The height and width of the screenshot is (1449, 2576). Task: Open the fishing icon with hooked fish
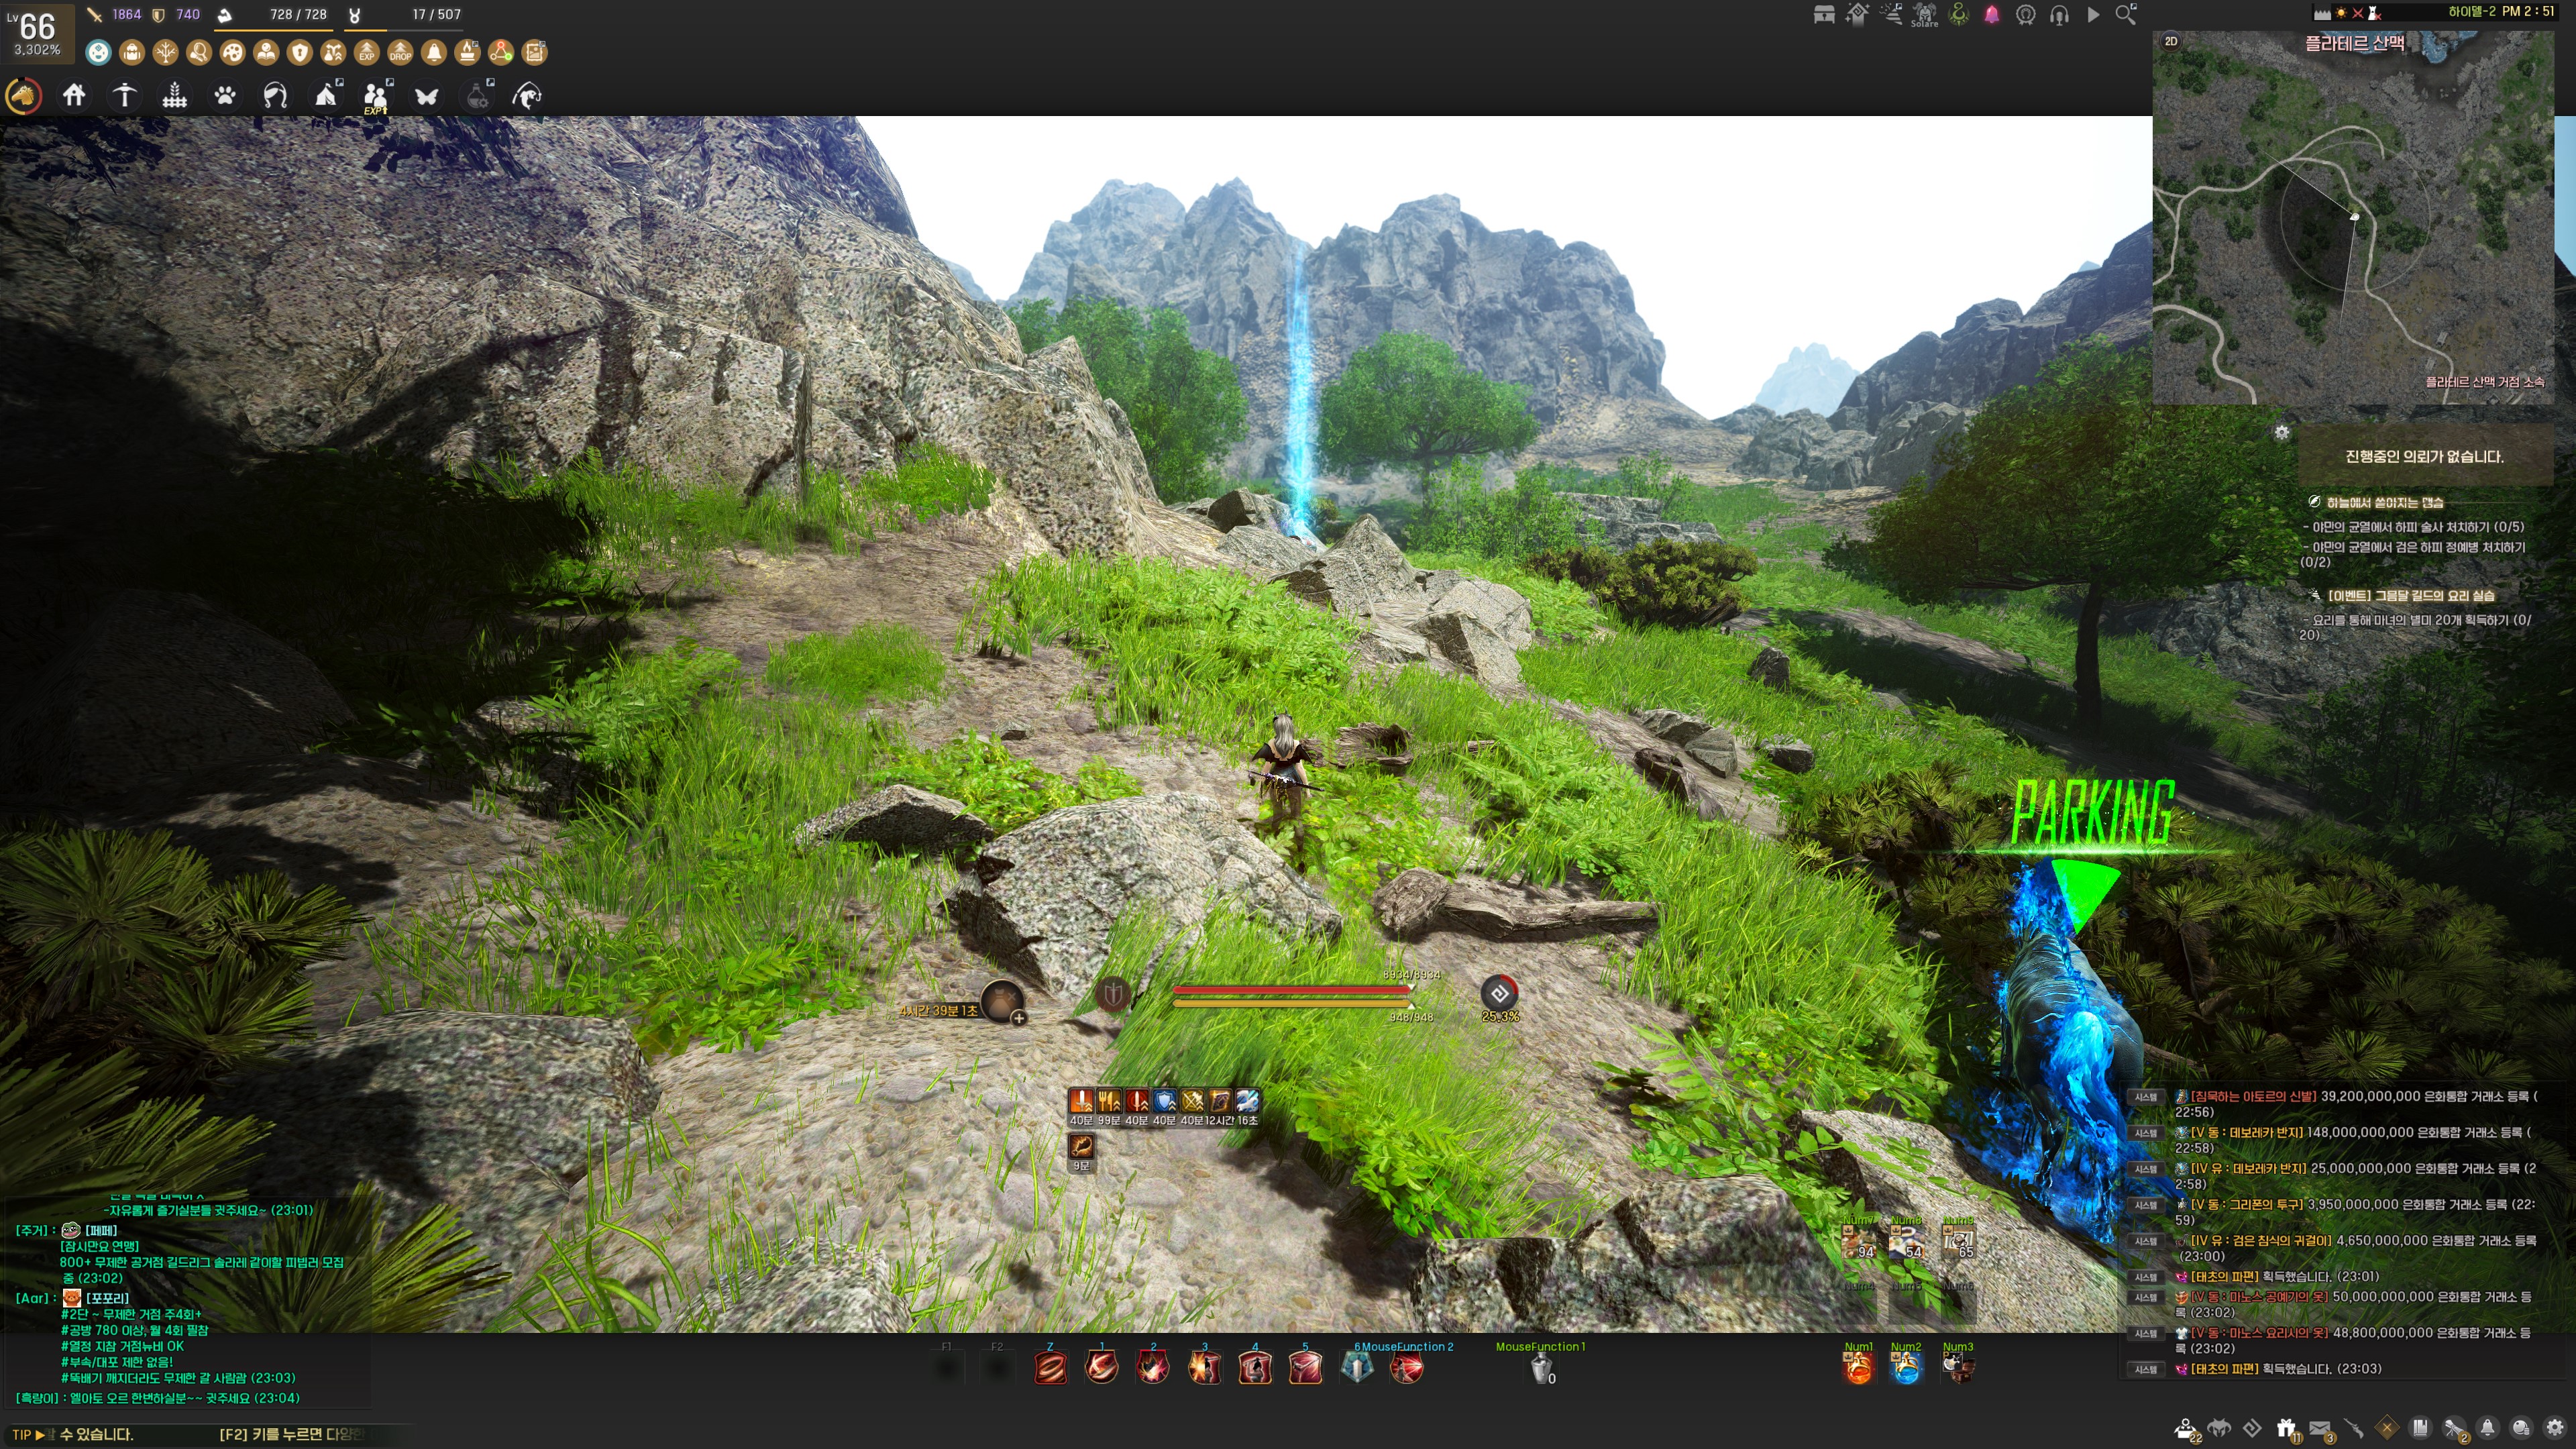click(527, 95)
